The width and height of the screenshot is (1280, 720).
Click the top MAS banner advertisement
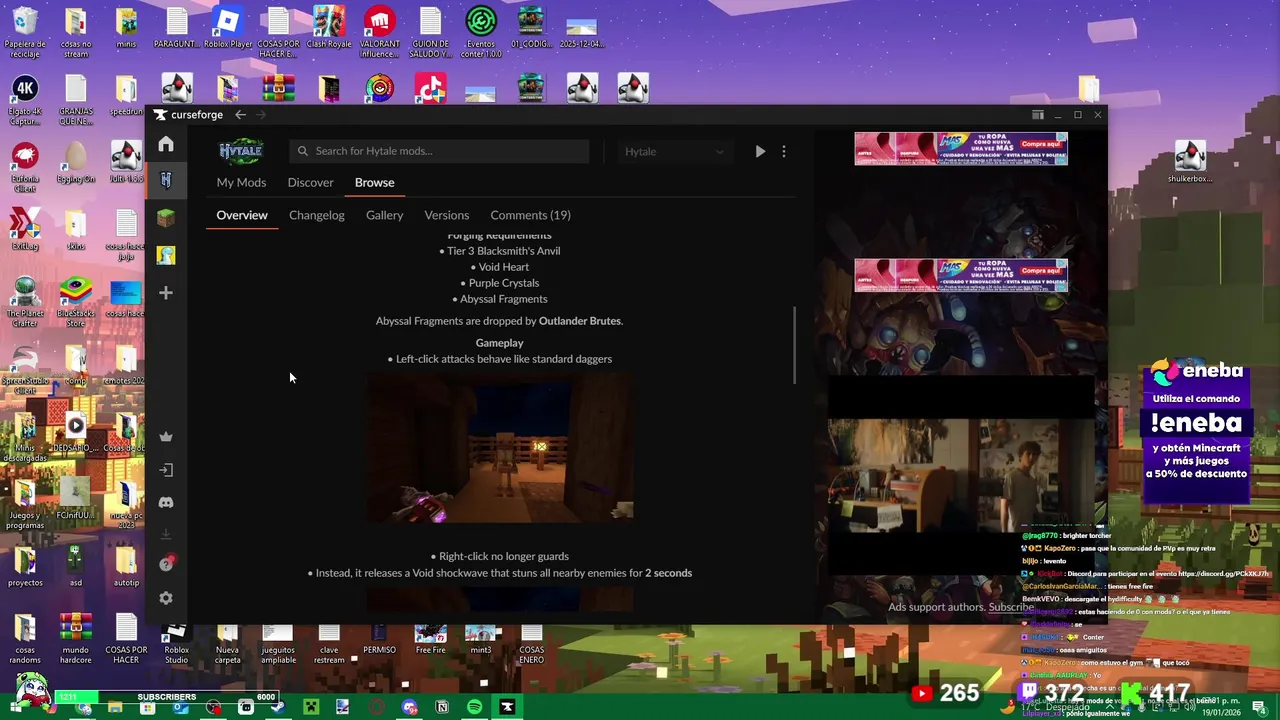pos(961,148)
